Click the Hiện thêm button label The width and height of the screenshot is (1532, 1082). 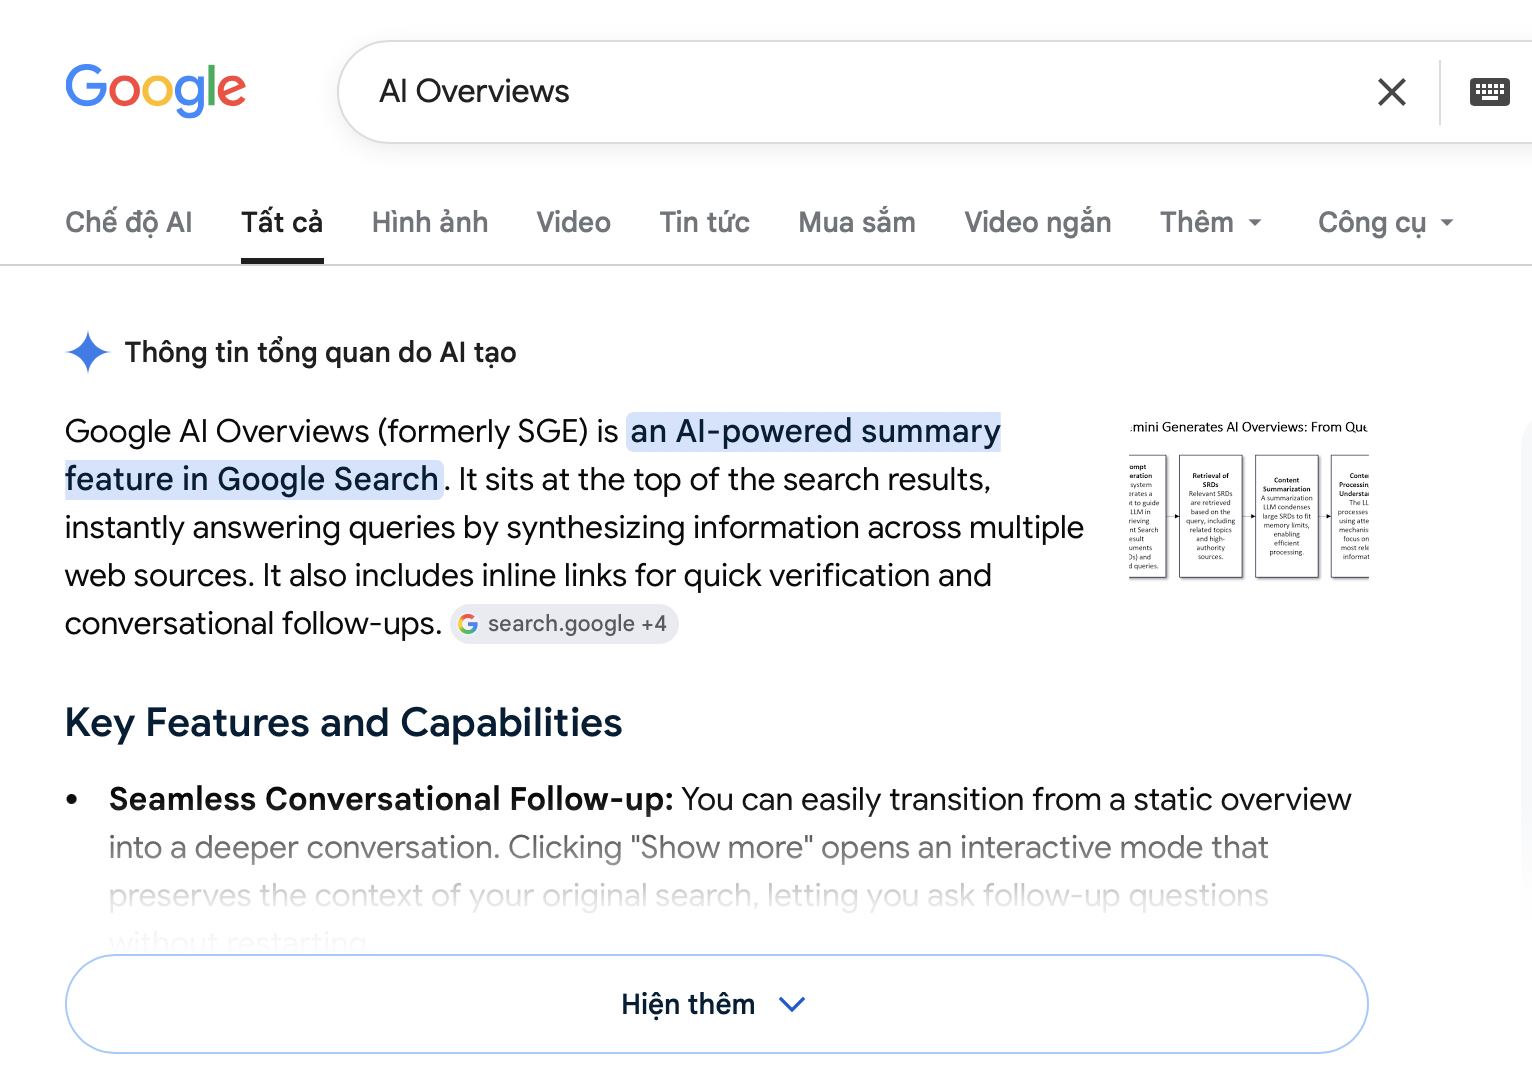pos(688,1004)
